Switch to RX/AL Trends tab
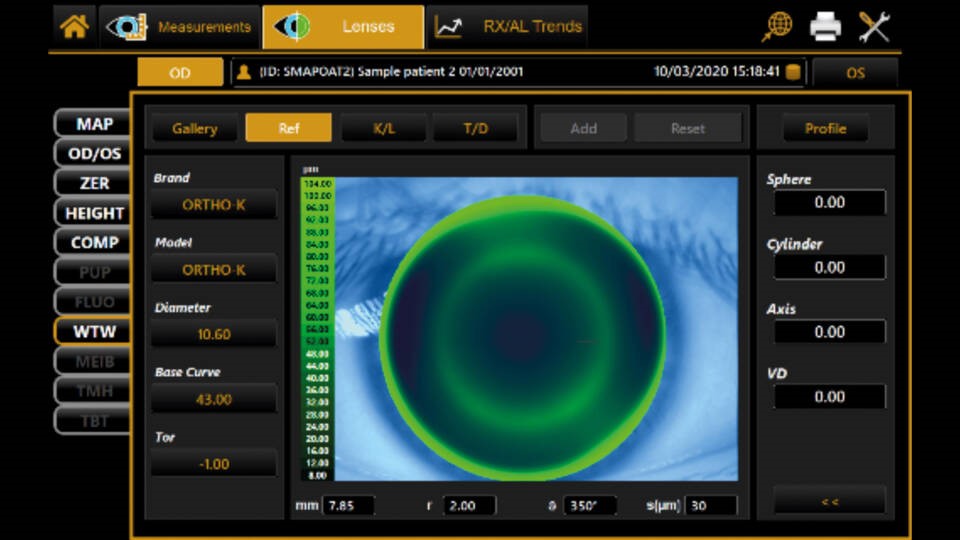This screenshot has width=960, height=540. pyautogui.click(x=508, y=27)
